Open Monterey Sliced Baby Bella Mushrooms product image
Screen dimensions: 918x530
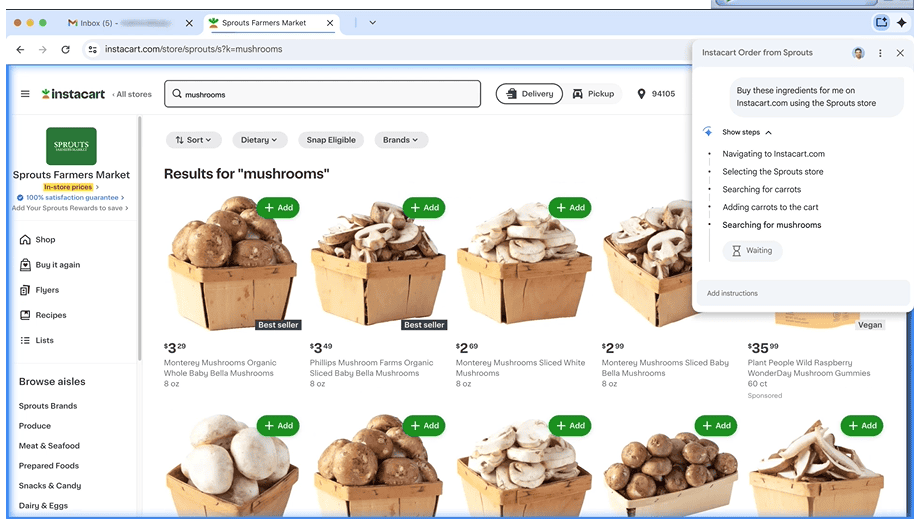coord(649,264)
